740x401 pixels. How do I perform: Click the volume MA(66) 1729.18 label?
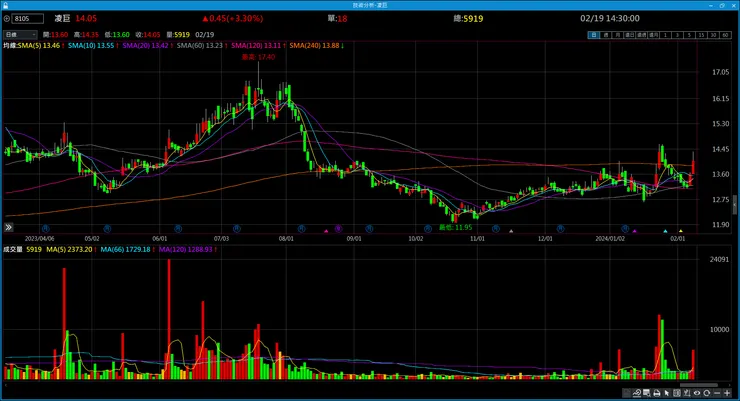pyautogui.click(x=127, y=249)
